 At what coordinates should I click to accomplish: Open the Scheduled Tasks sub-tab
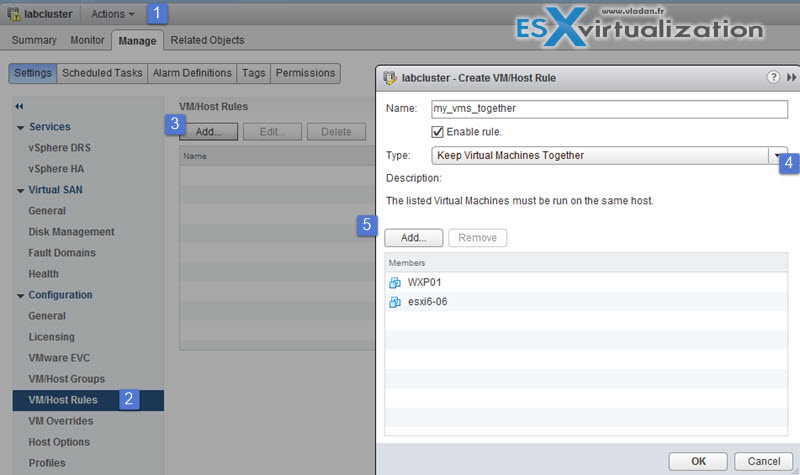[102, 73]
